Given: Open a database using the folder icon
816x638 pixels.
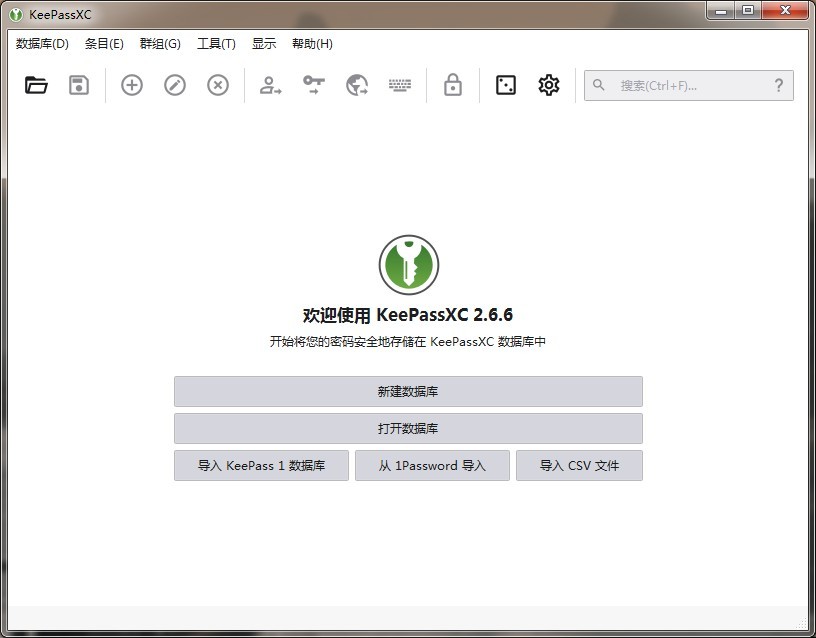Looking at the screenshot, I should point(36,85).
